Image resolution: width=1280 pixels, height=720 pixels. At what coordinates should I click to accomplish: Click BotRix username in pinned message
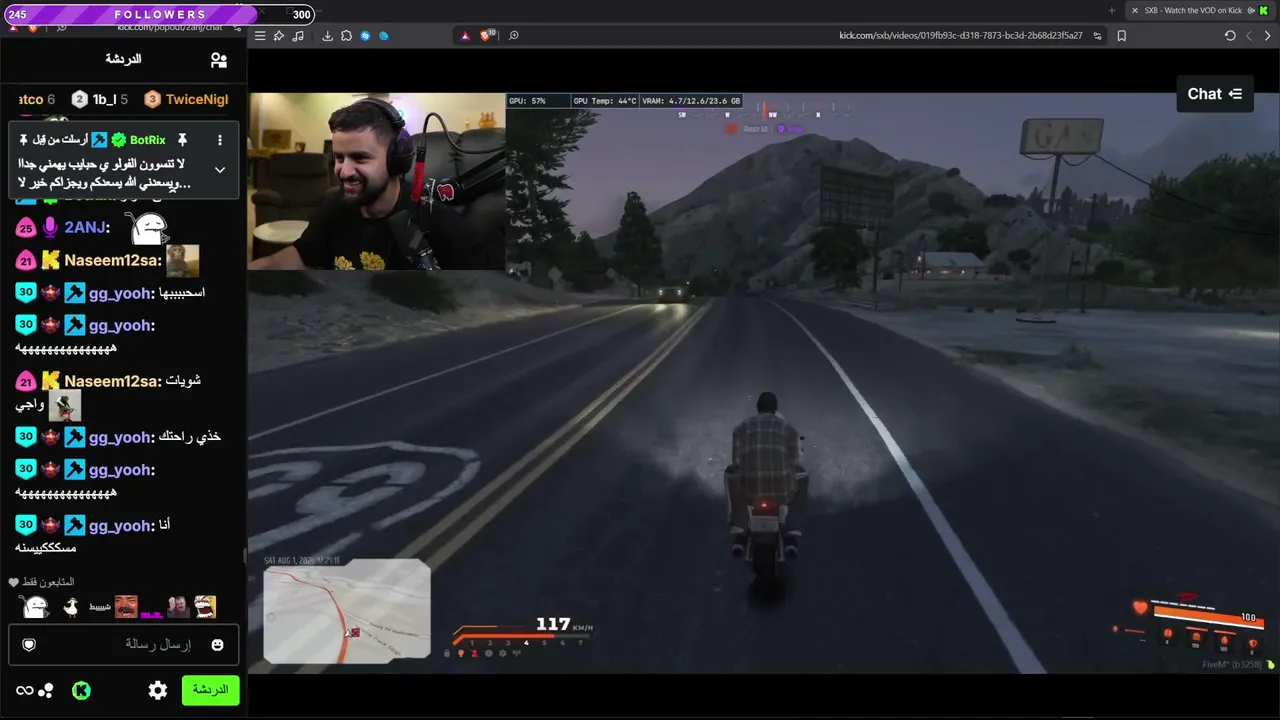148,140
